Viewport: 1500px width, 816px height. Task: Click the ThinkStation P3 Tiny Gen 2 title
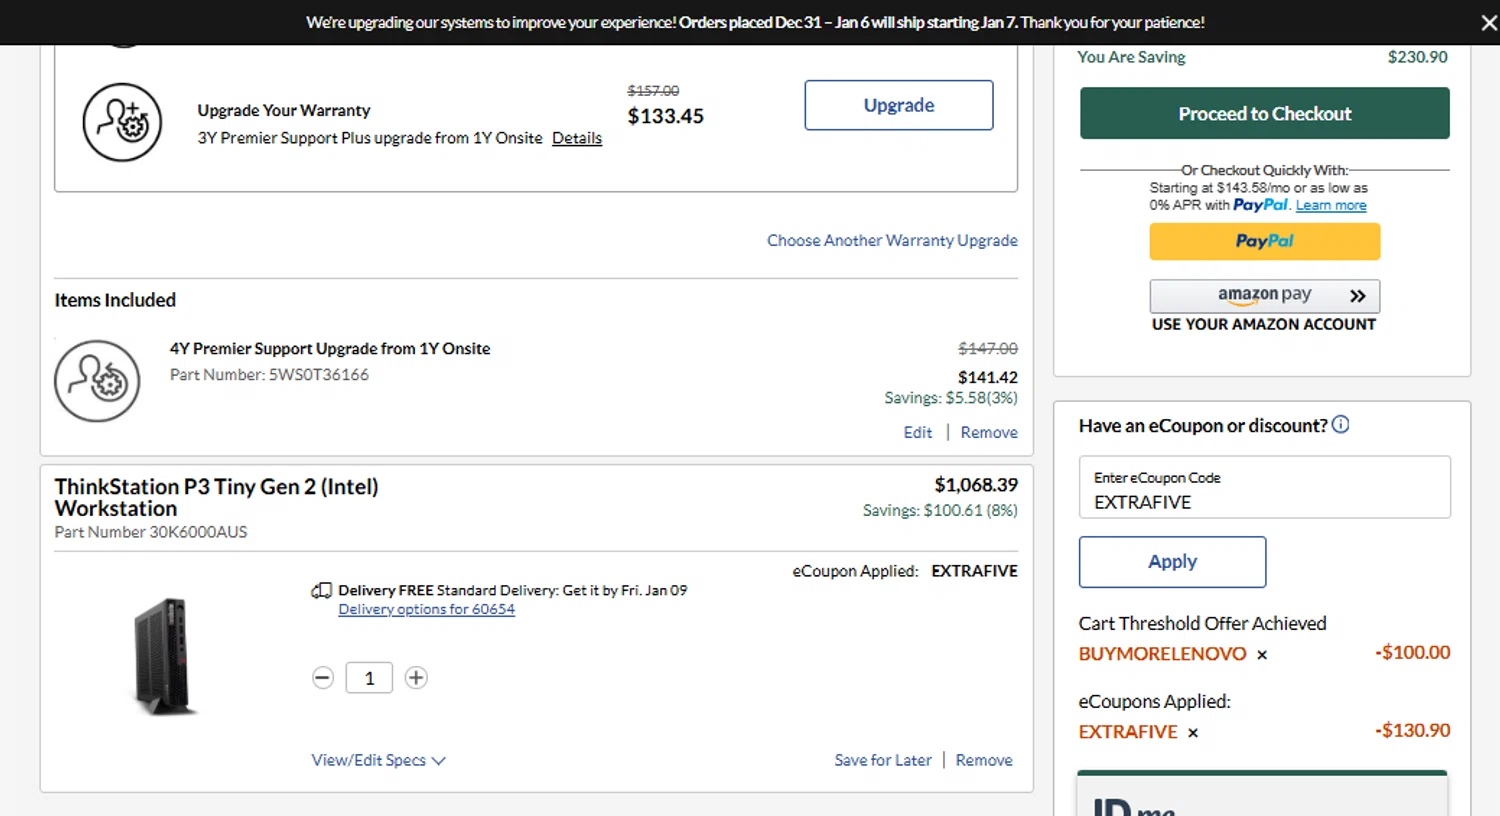(216, 497)
